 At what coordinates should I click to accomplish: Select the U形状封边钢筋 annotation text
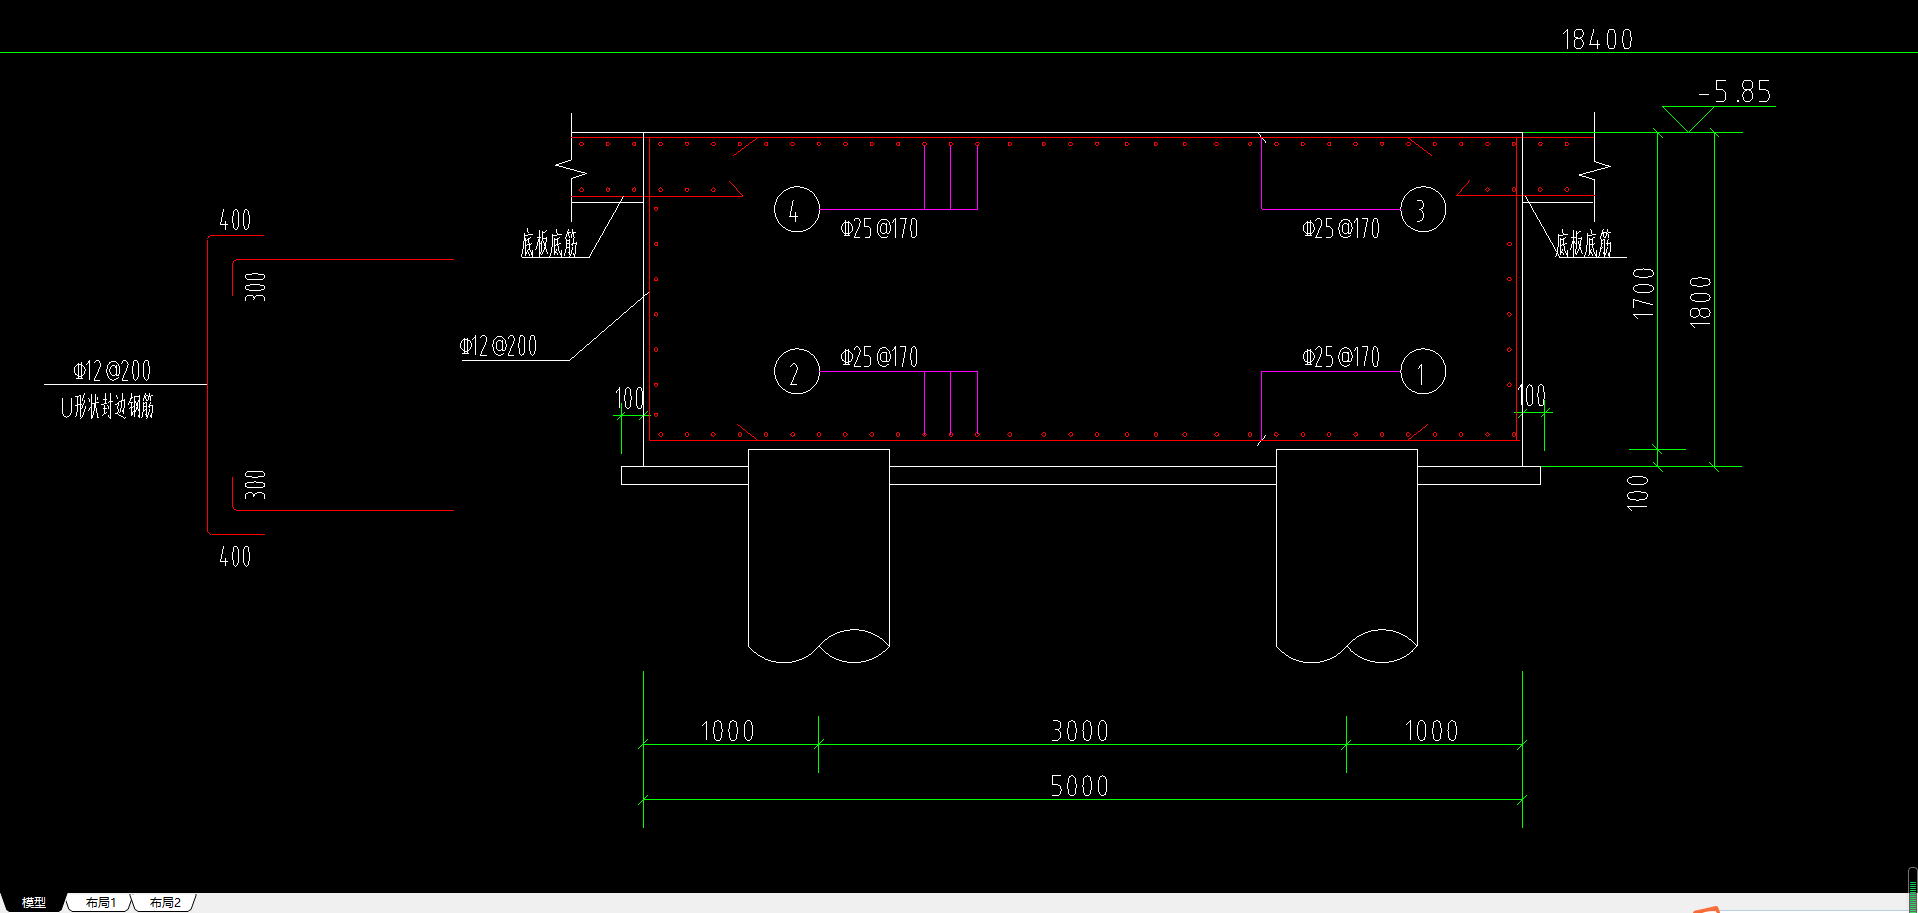108,406
